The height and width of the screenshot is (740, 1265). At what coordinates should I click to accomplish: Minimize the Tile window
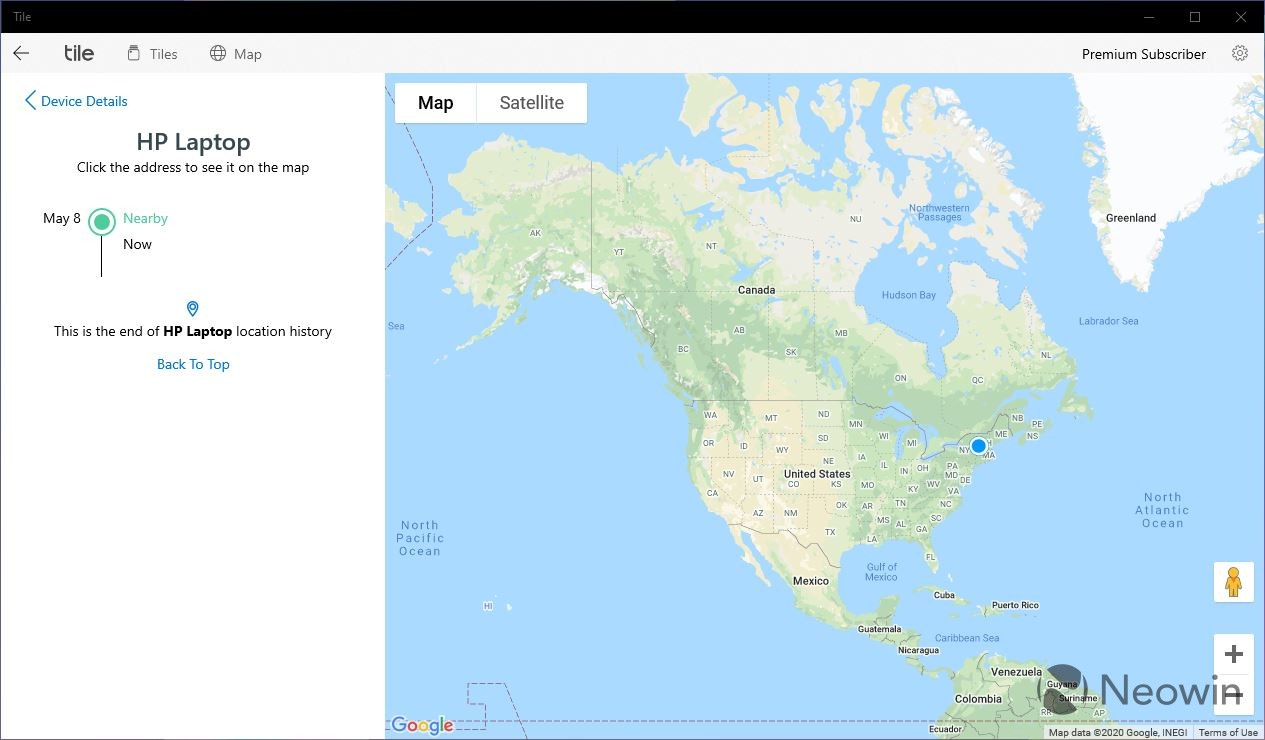point(1148,17)
